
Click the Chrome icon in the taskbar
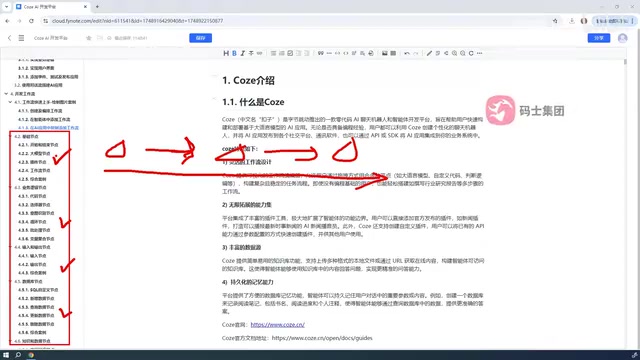31,355
